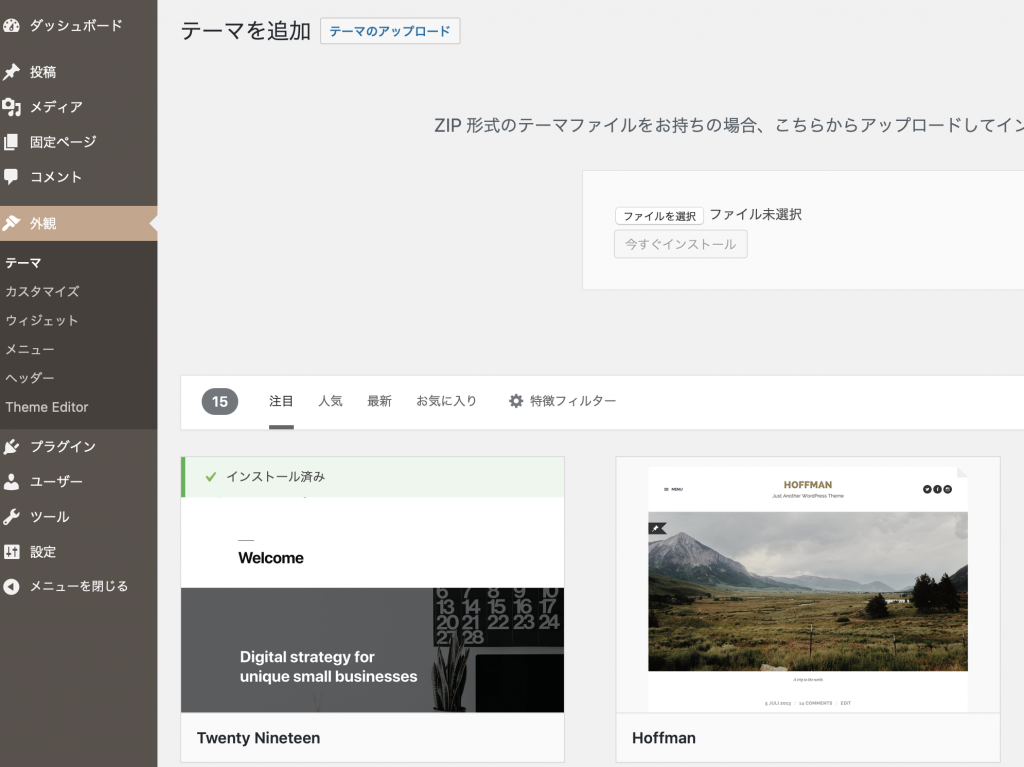Click the インストール済み notice

pyautogui.click(x=372, y=477)
